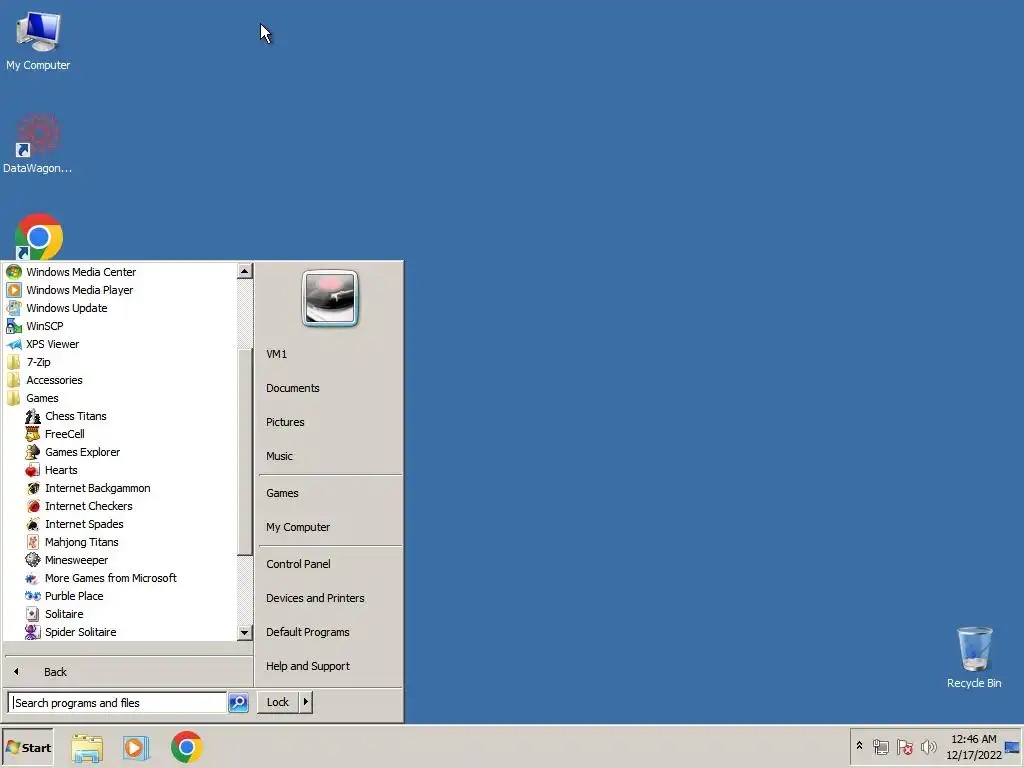The height and width of the screenshot is (768, 1024).
Task: Open Control Panel
Action: pos(298,564)
